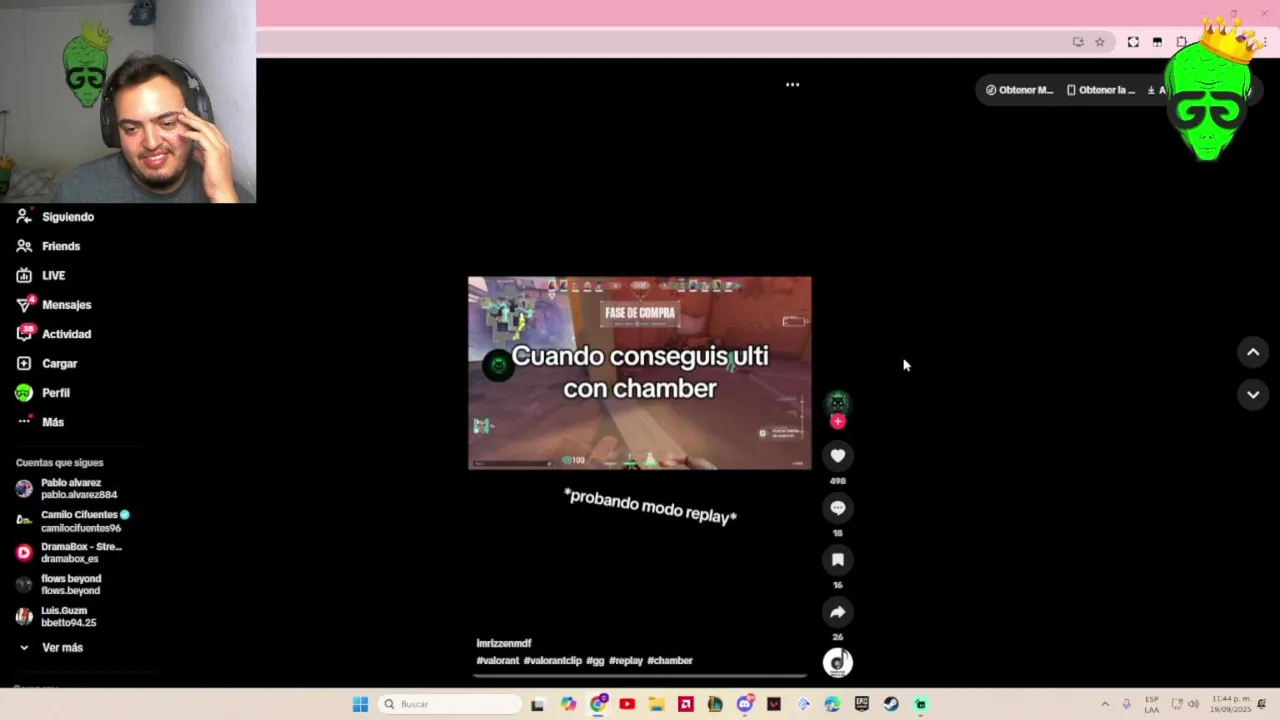Image resolution: width=1280 pixels, height=720 pixels.
Task: Open the #valorant hashtag
Action: tap(497, 661)
